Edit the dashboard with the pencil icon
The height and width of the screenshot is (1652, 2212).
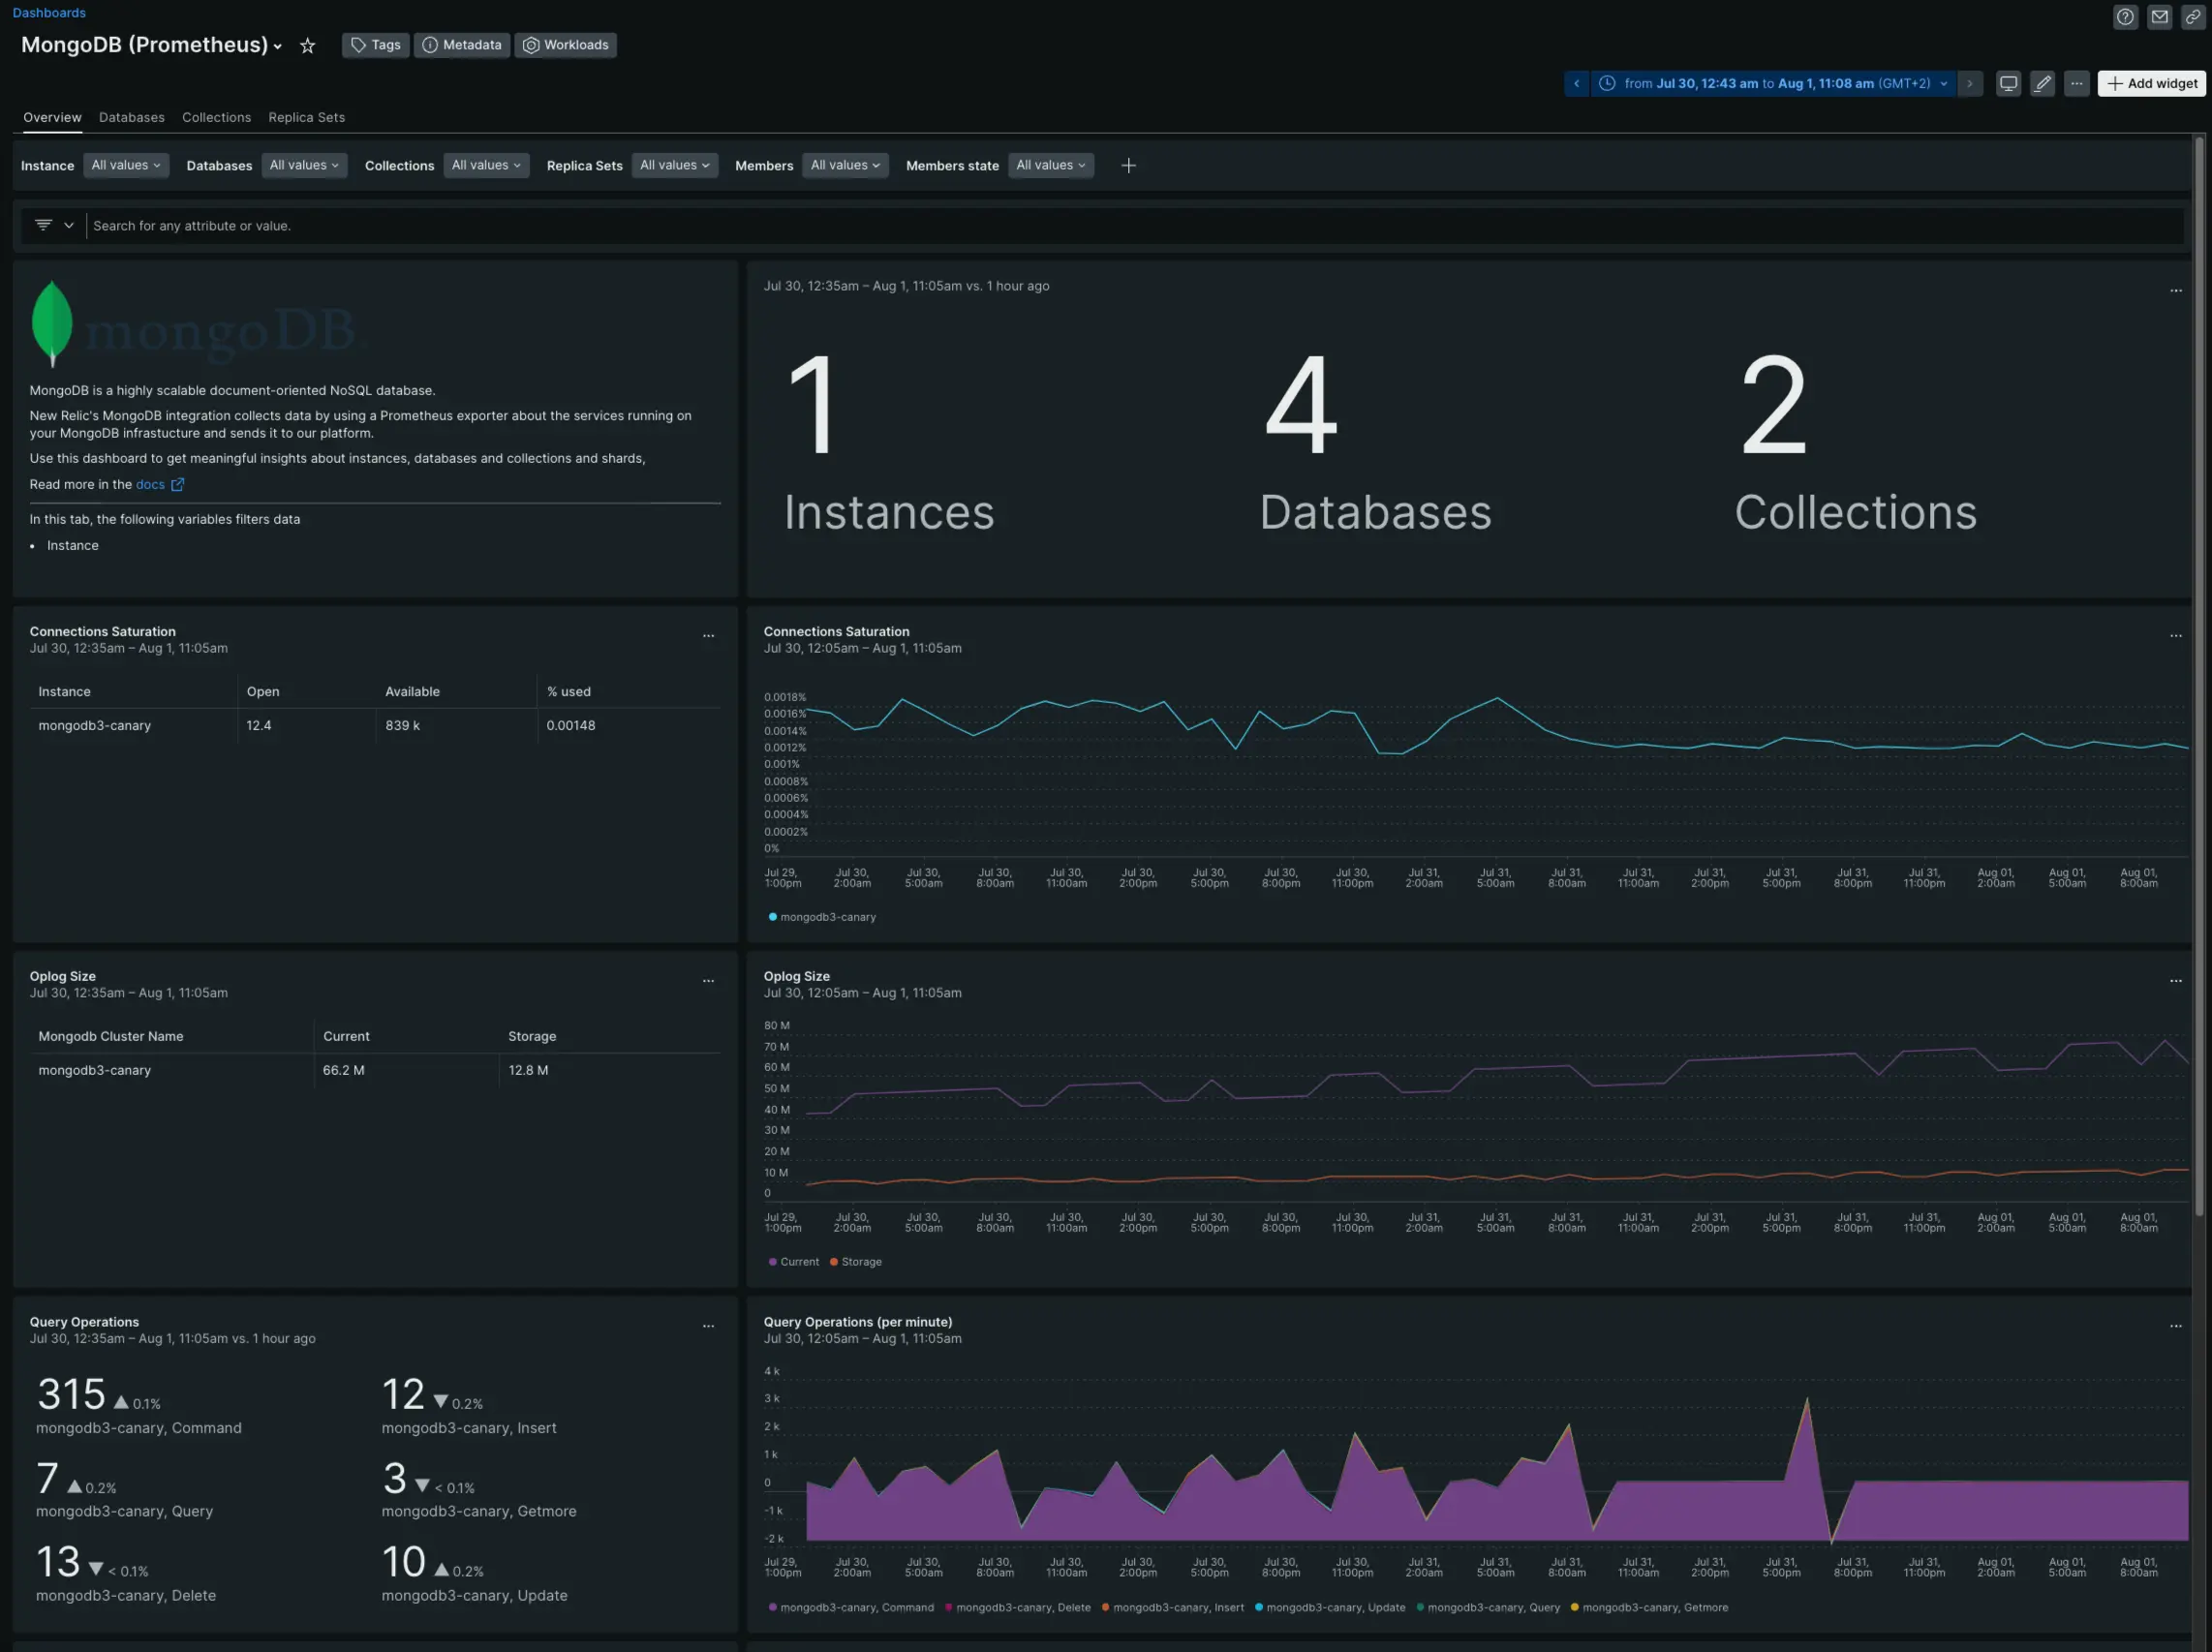(2042, 84)
